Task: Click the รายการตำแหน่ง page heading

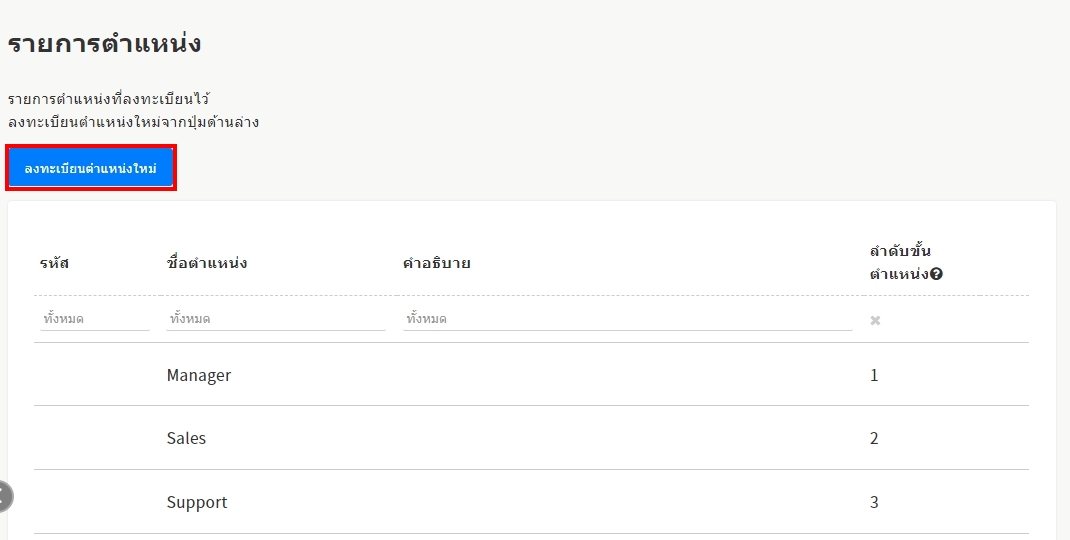Action: [105, 44]
